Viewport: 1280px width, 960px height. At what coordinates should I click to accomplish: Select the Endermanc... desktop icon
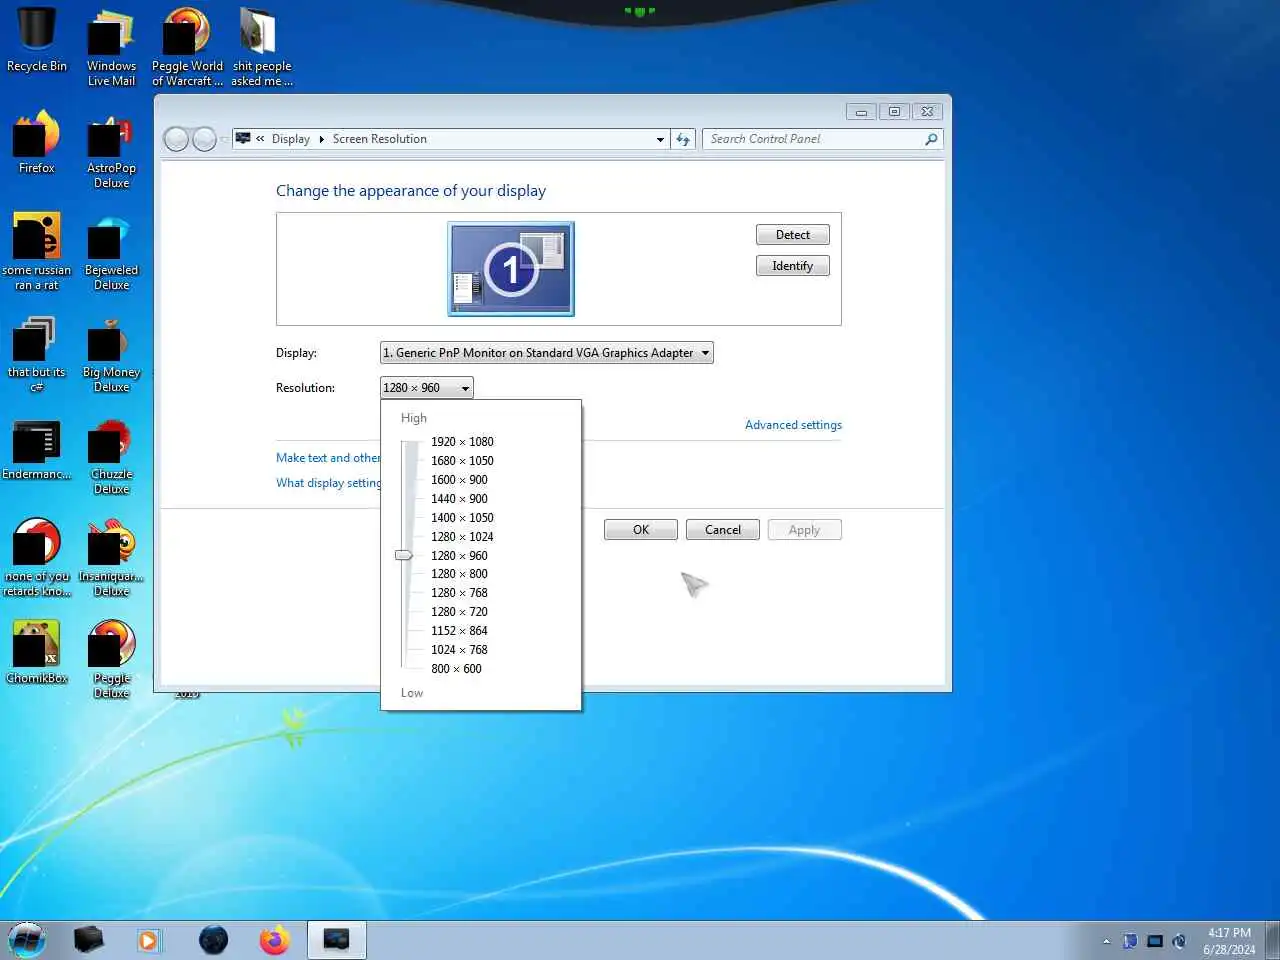pyautogui.click(x=36, y=450)
